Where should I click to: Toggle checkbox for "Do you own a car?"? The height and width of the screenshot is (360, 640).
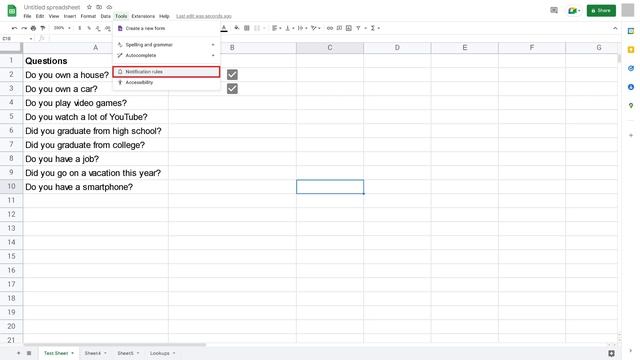pos(232,89)
